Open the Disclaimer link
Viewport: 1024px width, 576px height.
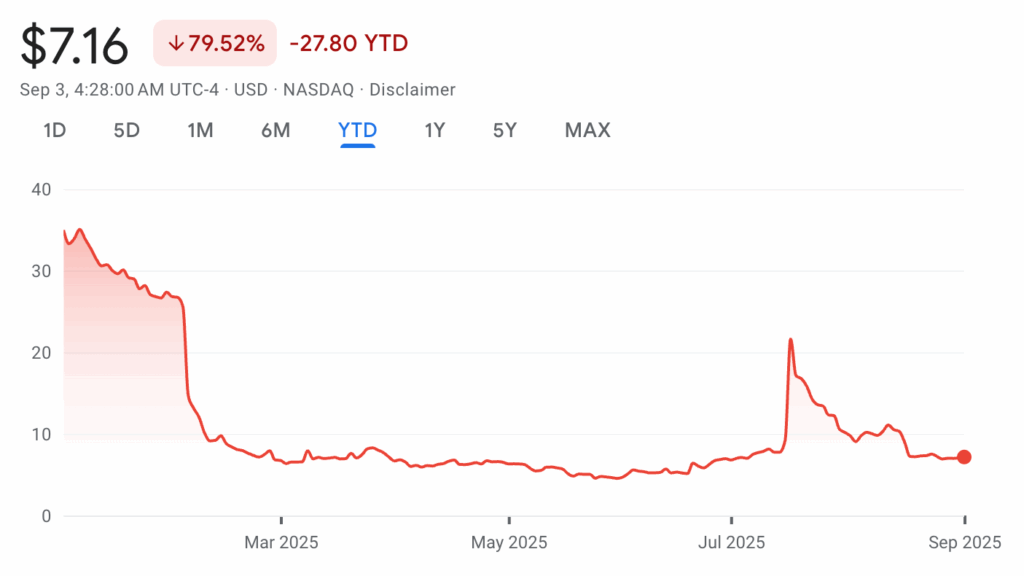pos(412,90)
